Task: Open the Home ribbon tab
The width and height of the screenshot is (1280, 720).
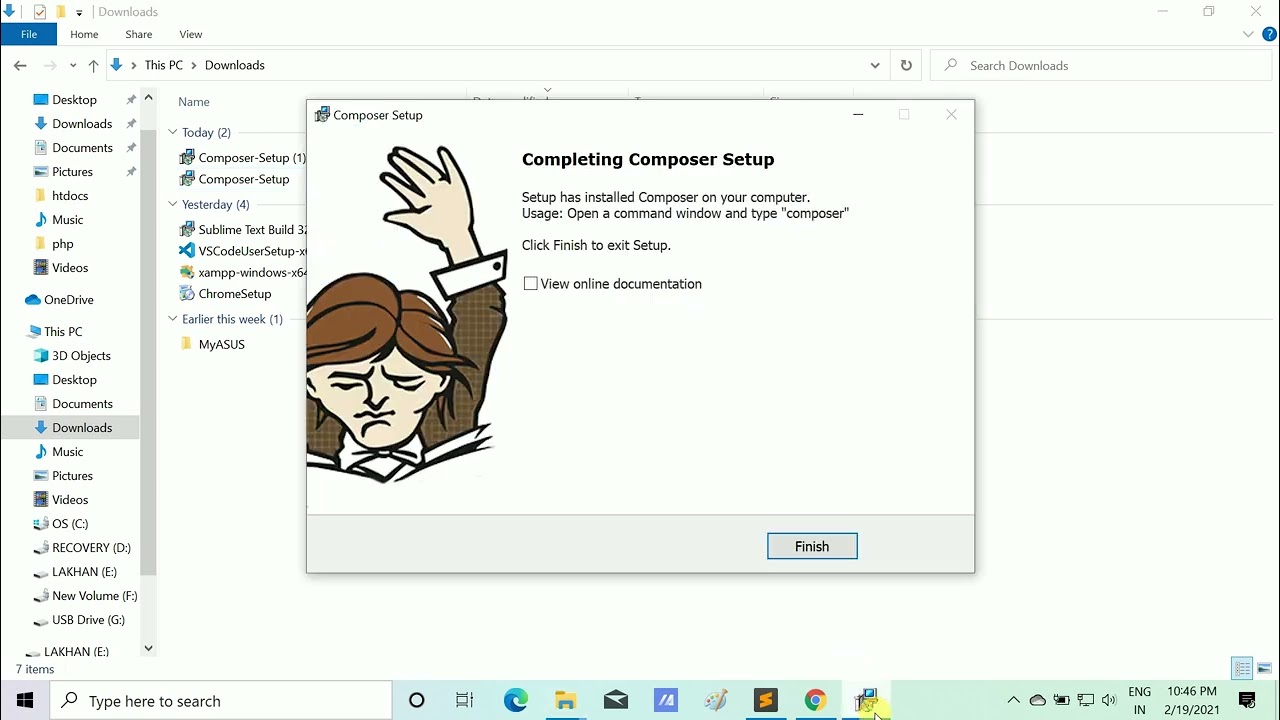Action: 84,34
